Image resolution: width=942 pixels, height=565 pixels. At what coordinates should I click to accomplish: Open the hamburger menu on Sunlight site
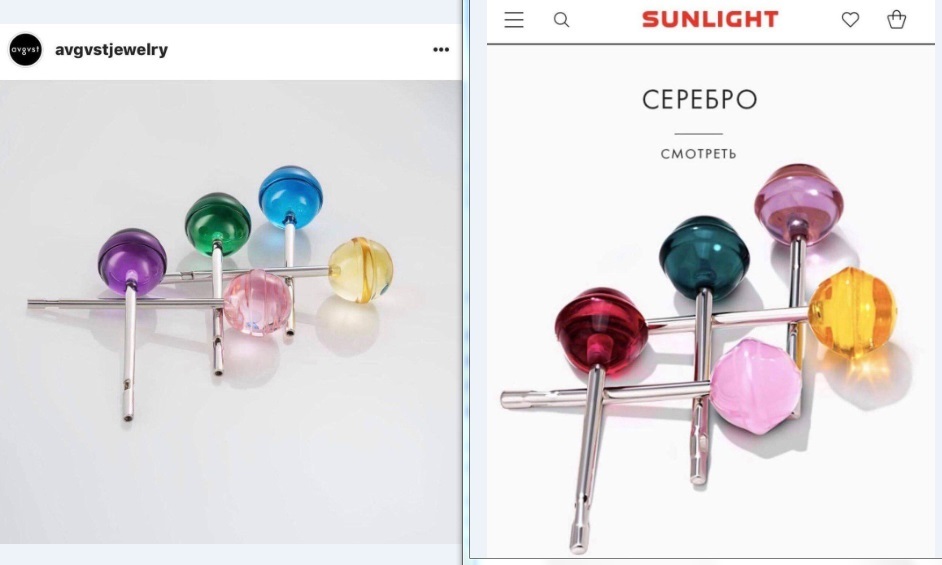pyautogui.click(x=514, y=20)
